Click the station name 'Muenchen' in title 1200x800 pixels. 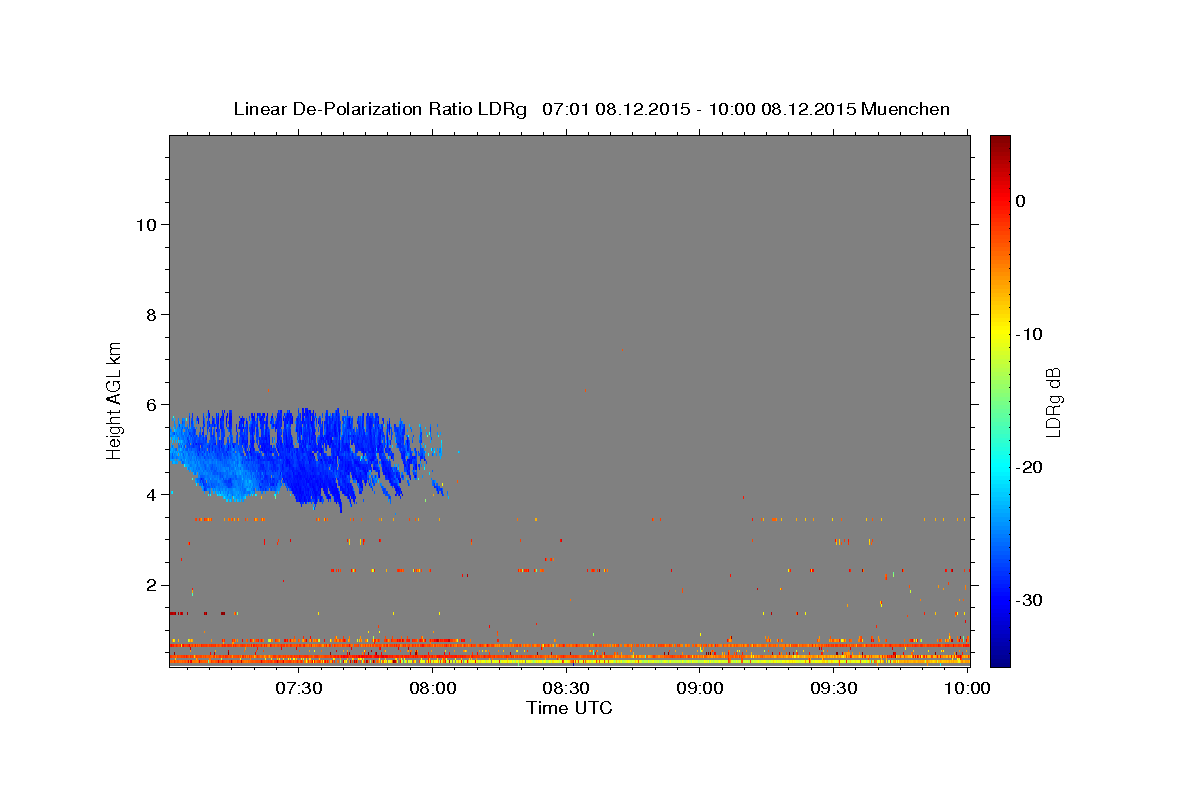coord(907,109)
